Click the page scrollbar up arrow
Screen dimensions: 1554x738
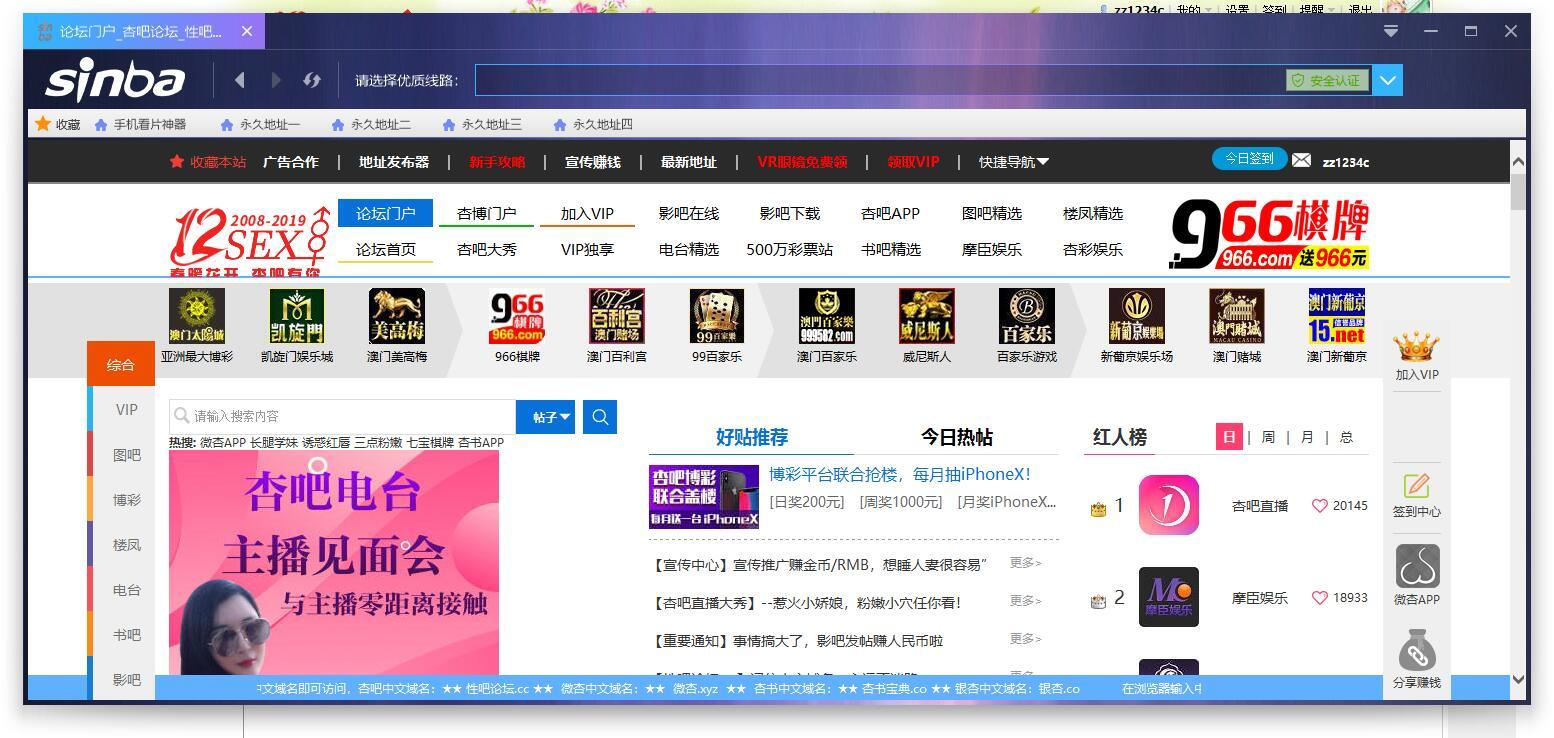pyautogui.click(x=1518, y=161)
